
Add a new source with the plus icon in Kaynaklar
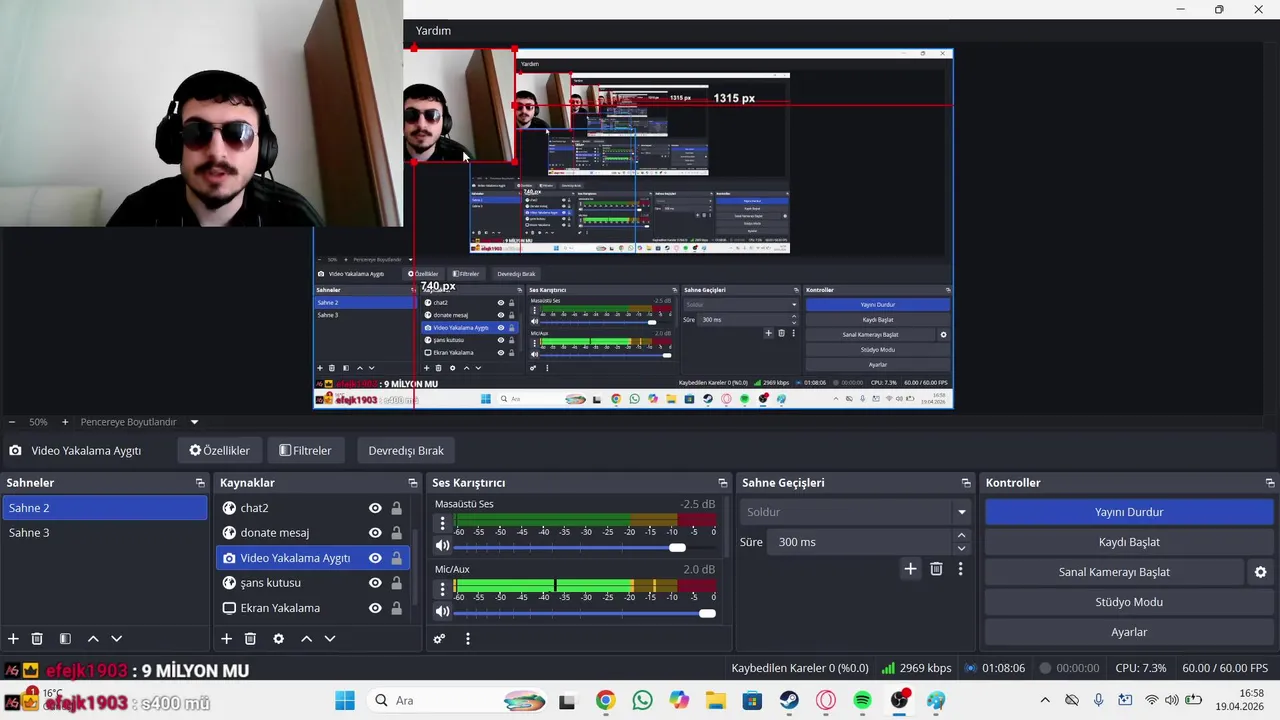tap(226, 639)
